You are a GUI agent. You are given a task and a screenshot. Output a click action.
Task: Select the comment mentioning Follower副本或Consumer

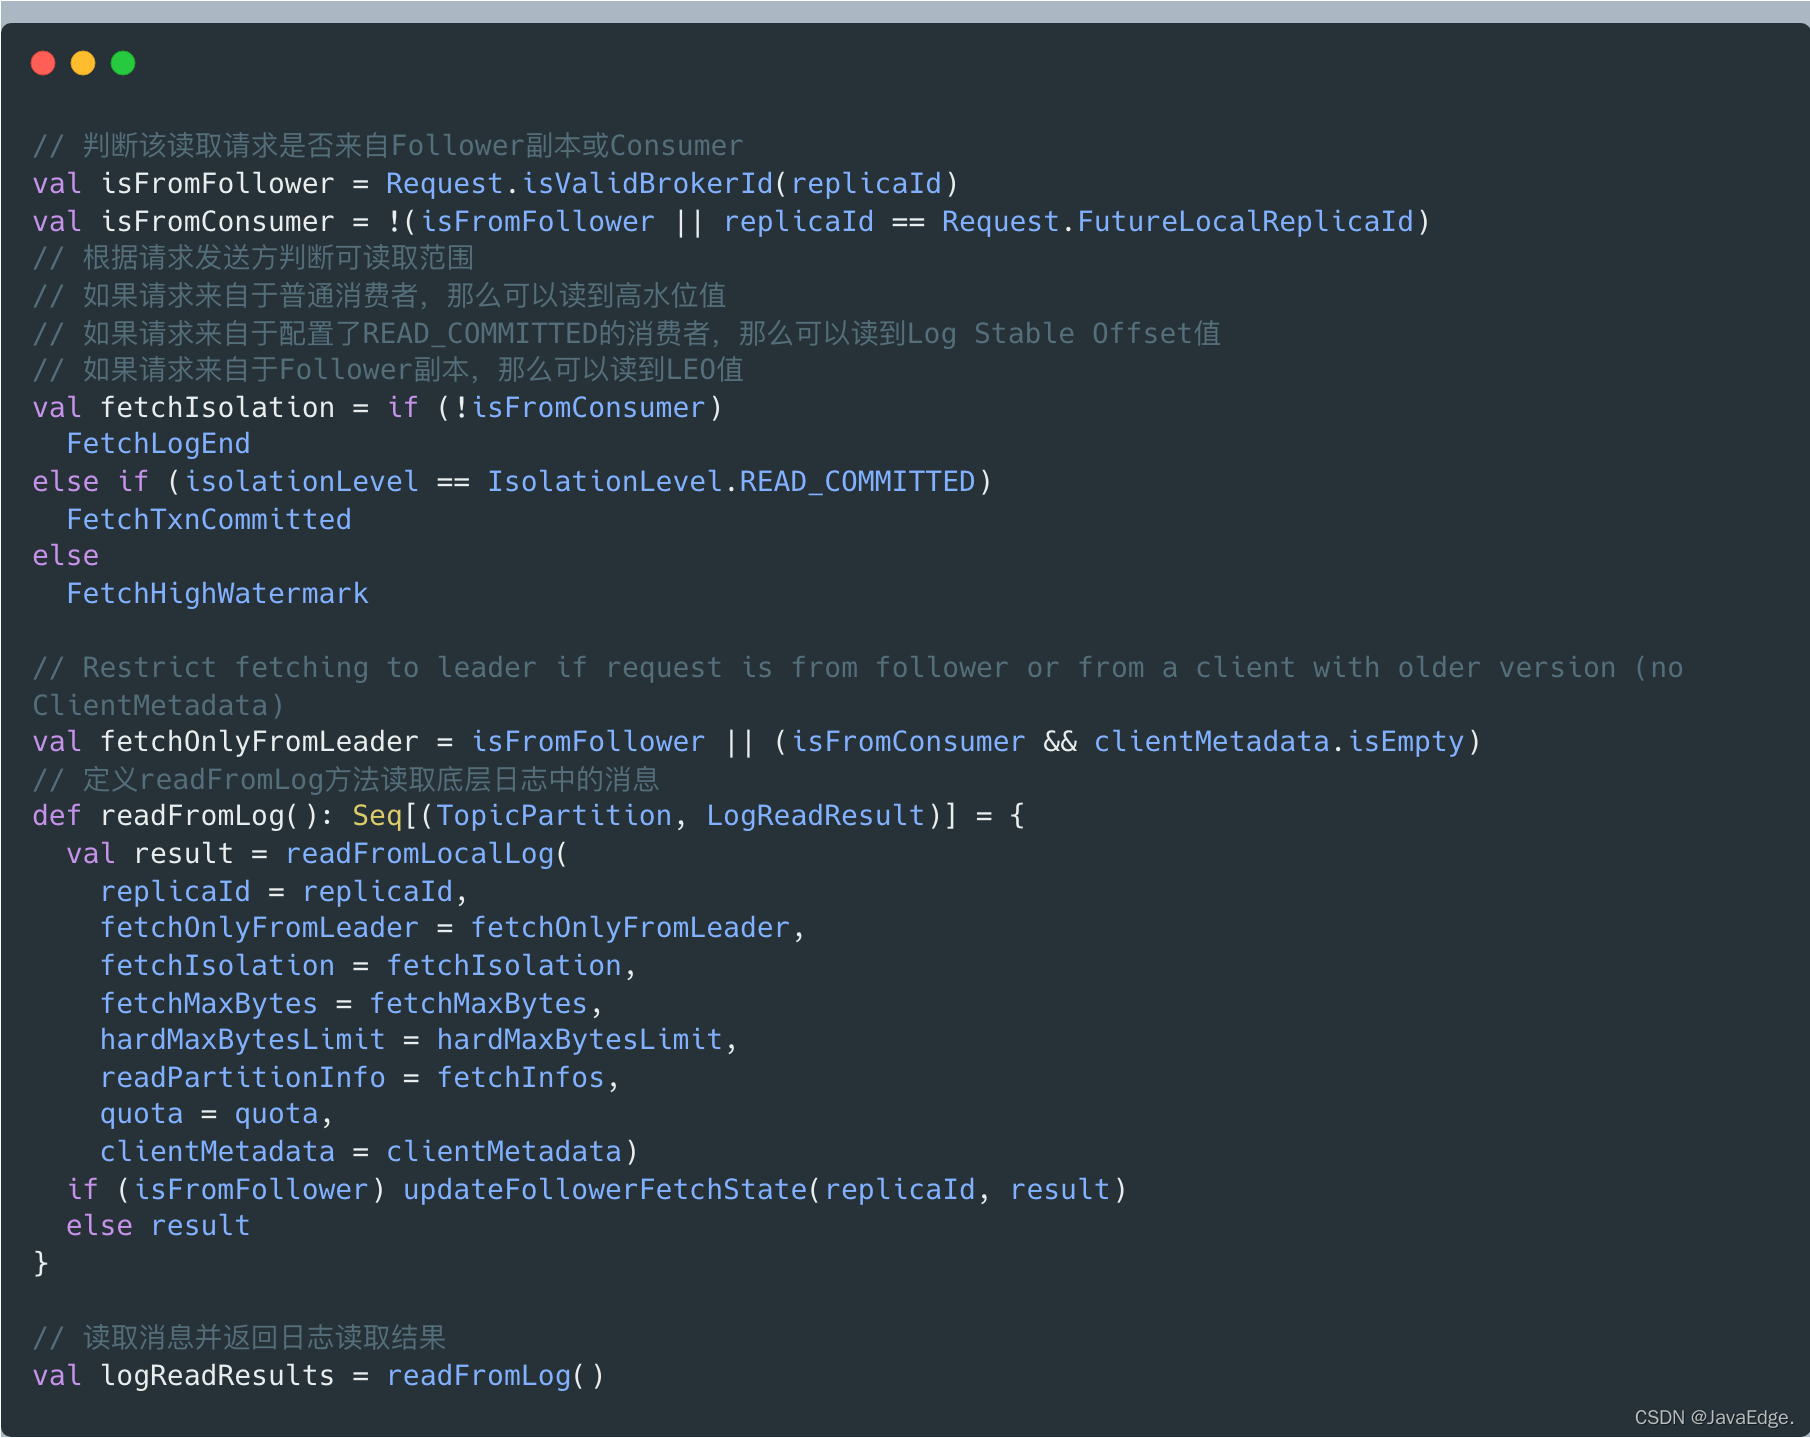pos(388,146)
